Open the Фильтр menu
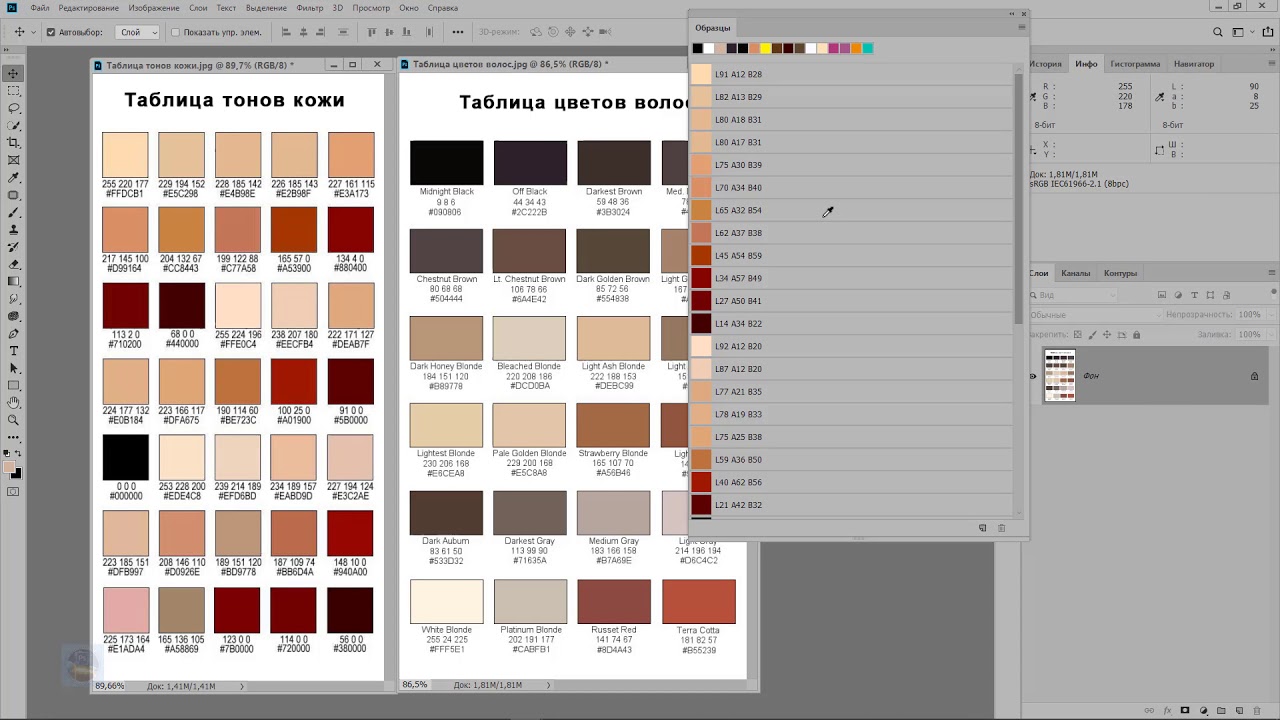The width and height of the screenshot is (1280, 720). [x=310, y=8]
